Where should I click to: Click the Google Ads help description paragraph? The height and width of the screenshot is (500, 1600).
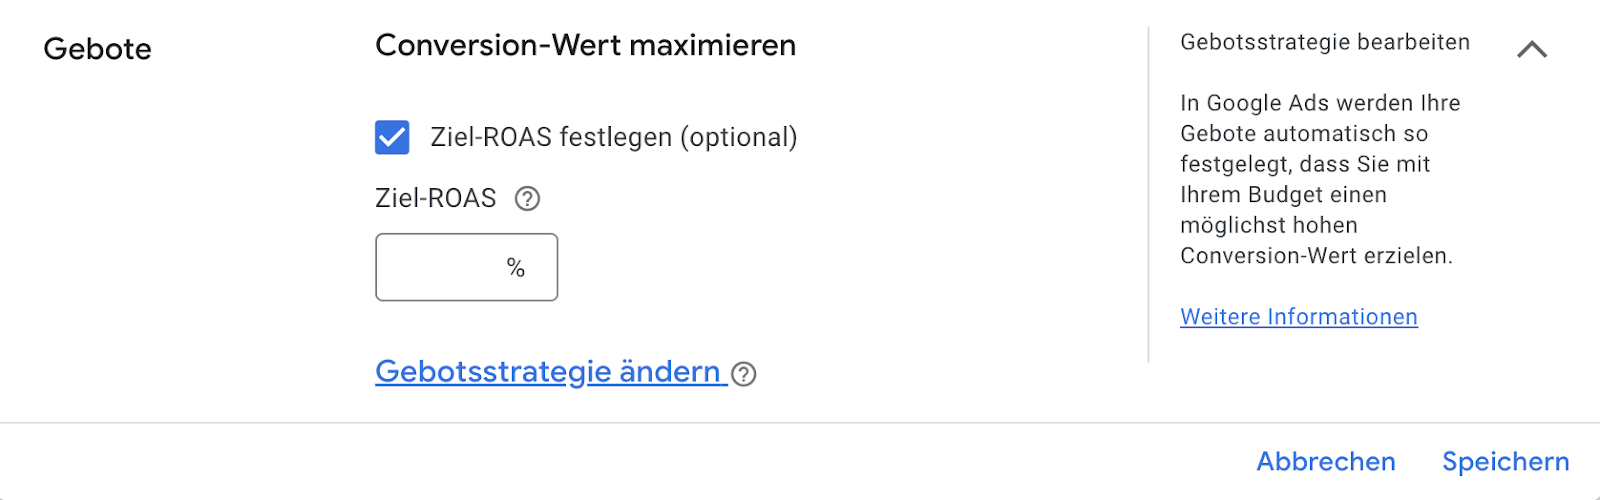coord(1320,179)
